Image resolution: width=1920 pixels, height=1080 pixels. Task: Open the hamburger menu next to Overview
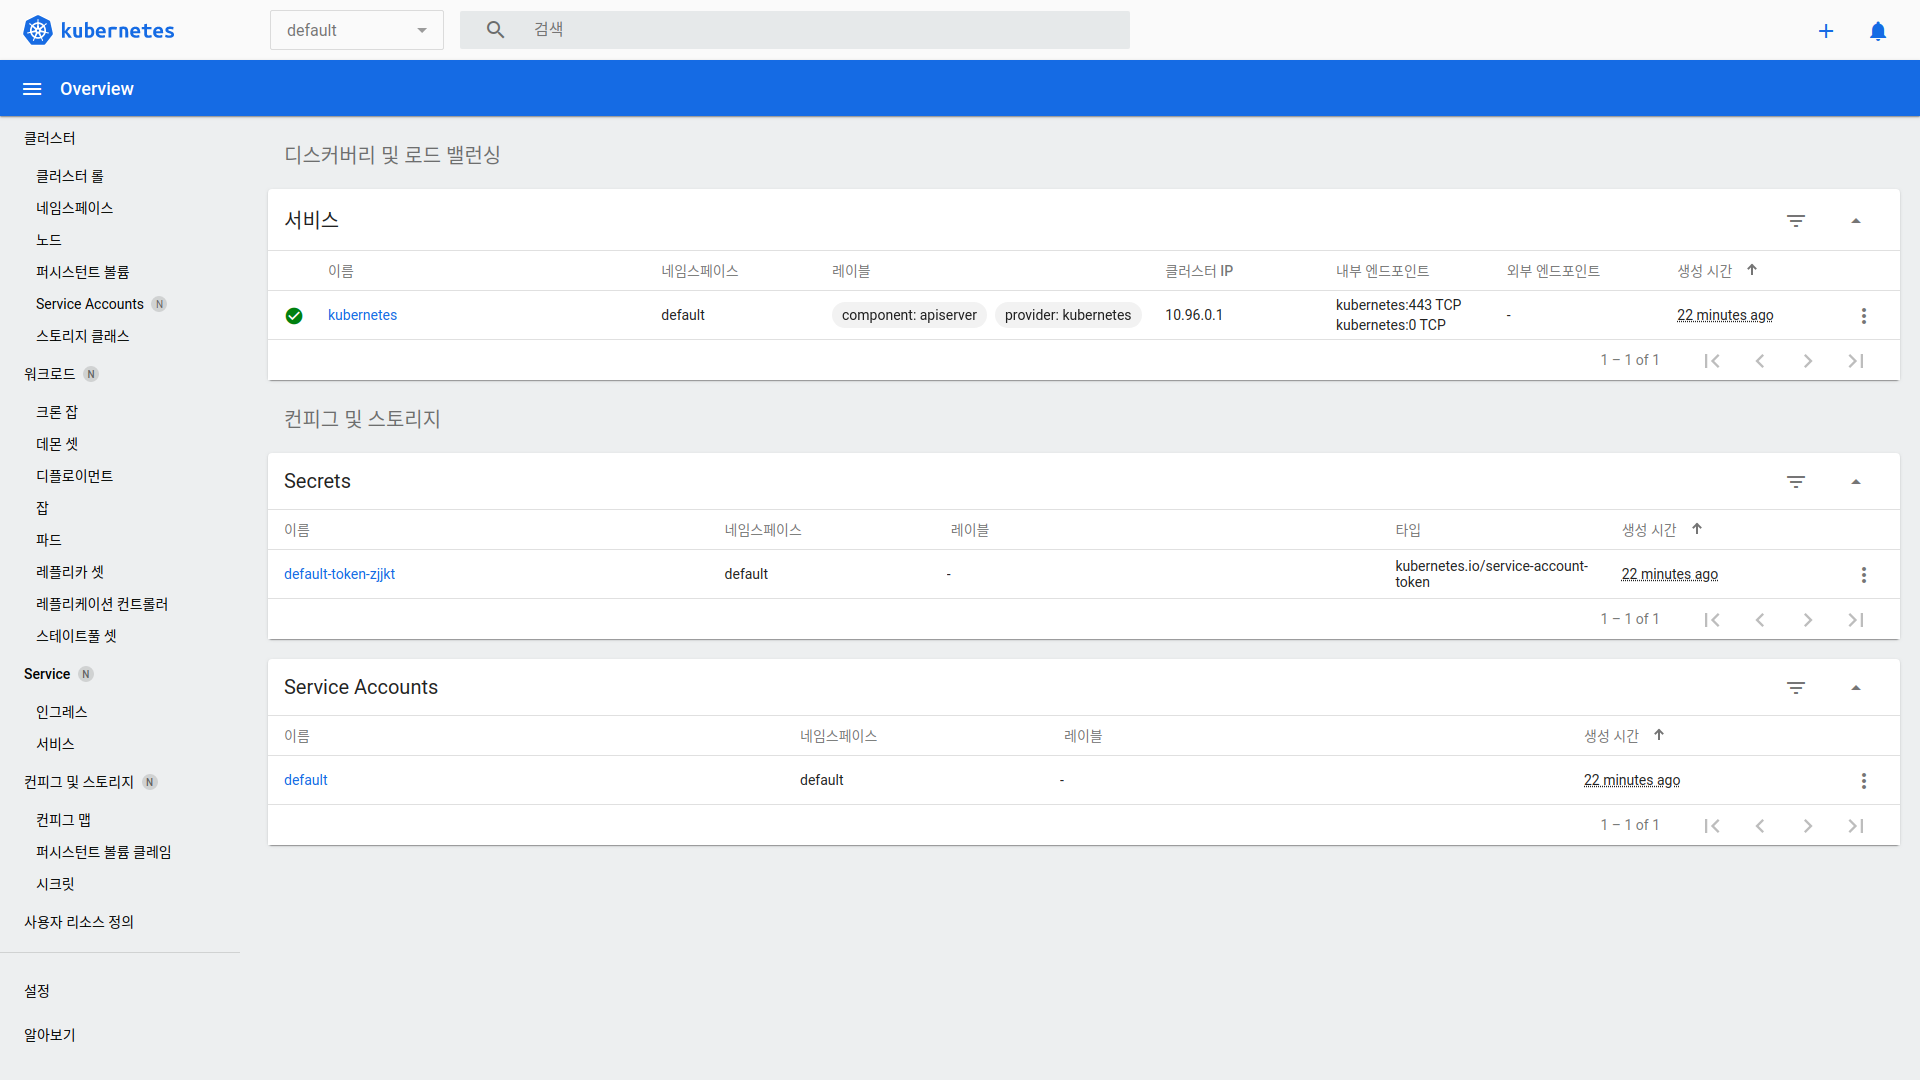[32, 89]
